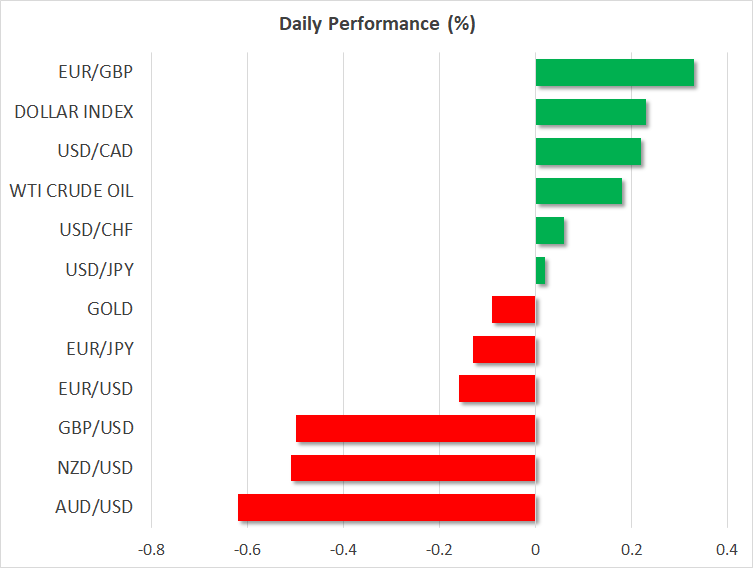Select the small green USD/CHF bar
This screenshot has height=568, width=753.
click(550, 230)
